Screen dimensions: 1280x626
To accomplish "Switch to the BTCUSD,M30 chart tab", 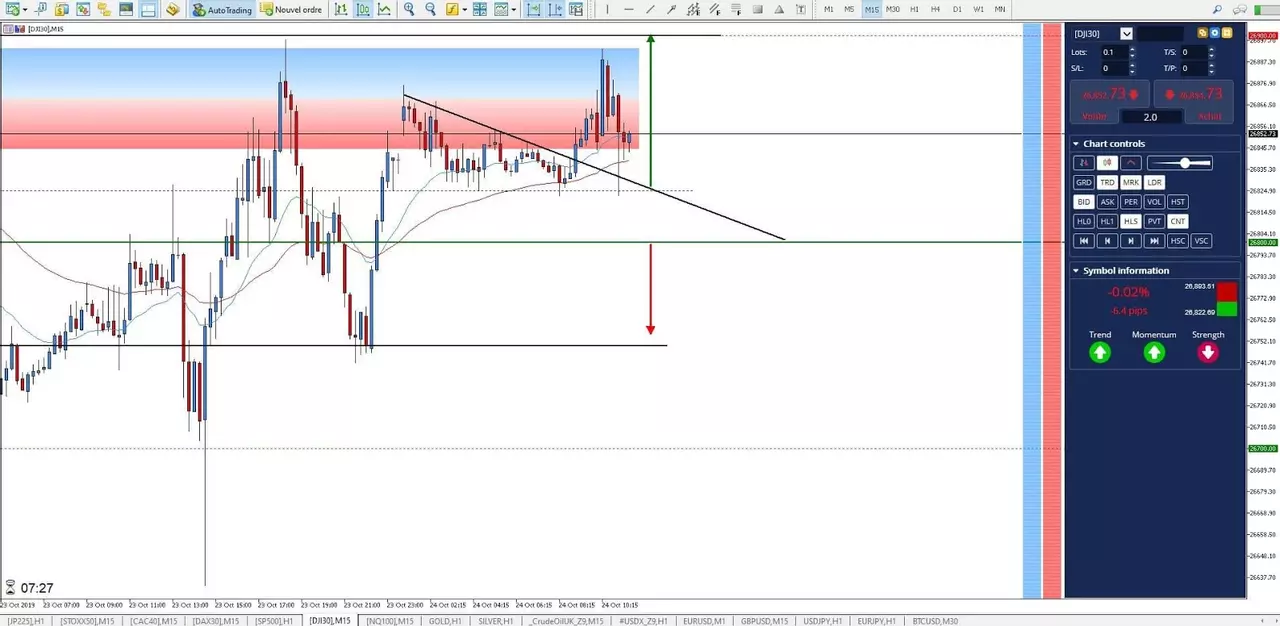I will (x=935, y=621).
